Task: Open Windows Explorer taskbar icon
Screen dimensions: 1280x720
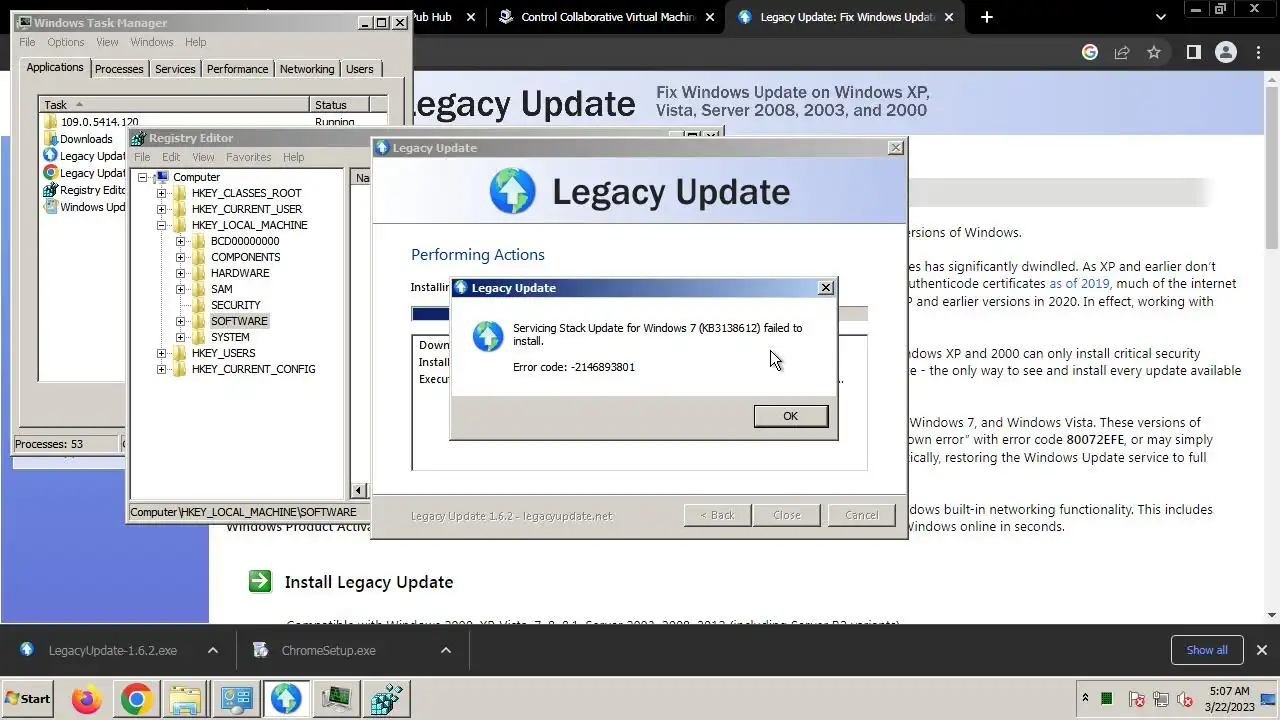Action: [186, 699]
